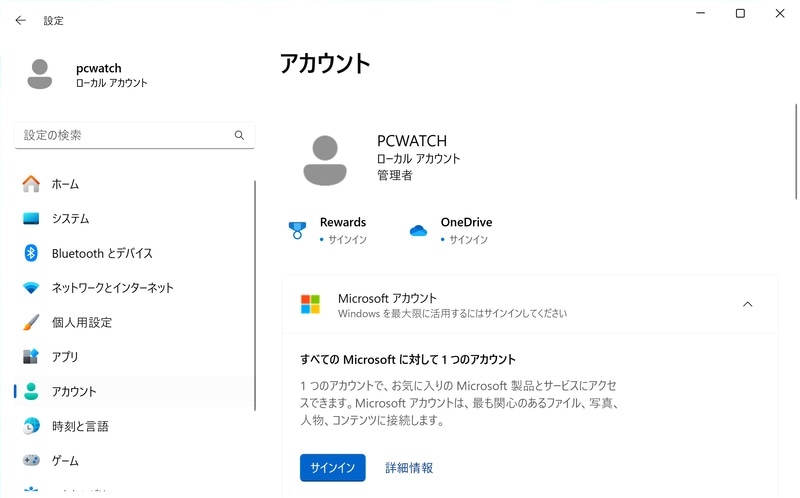
Task: Click the blue サインイン button
Action: coord(333,467)
